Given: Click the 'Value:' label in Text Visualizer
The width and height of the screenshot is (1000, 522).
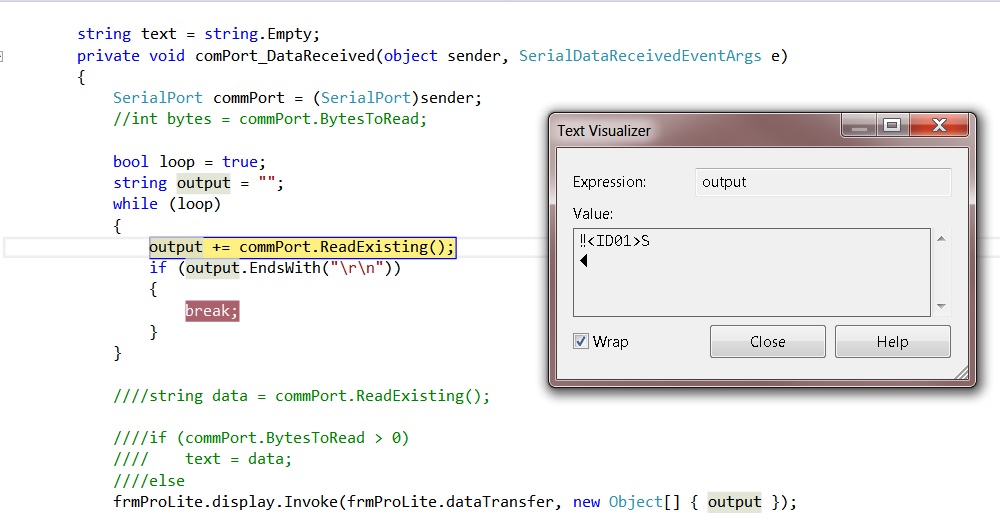Looking at the screenshot, I should coord(592,214).
